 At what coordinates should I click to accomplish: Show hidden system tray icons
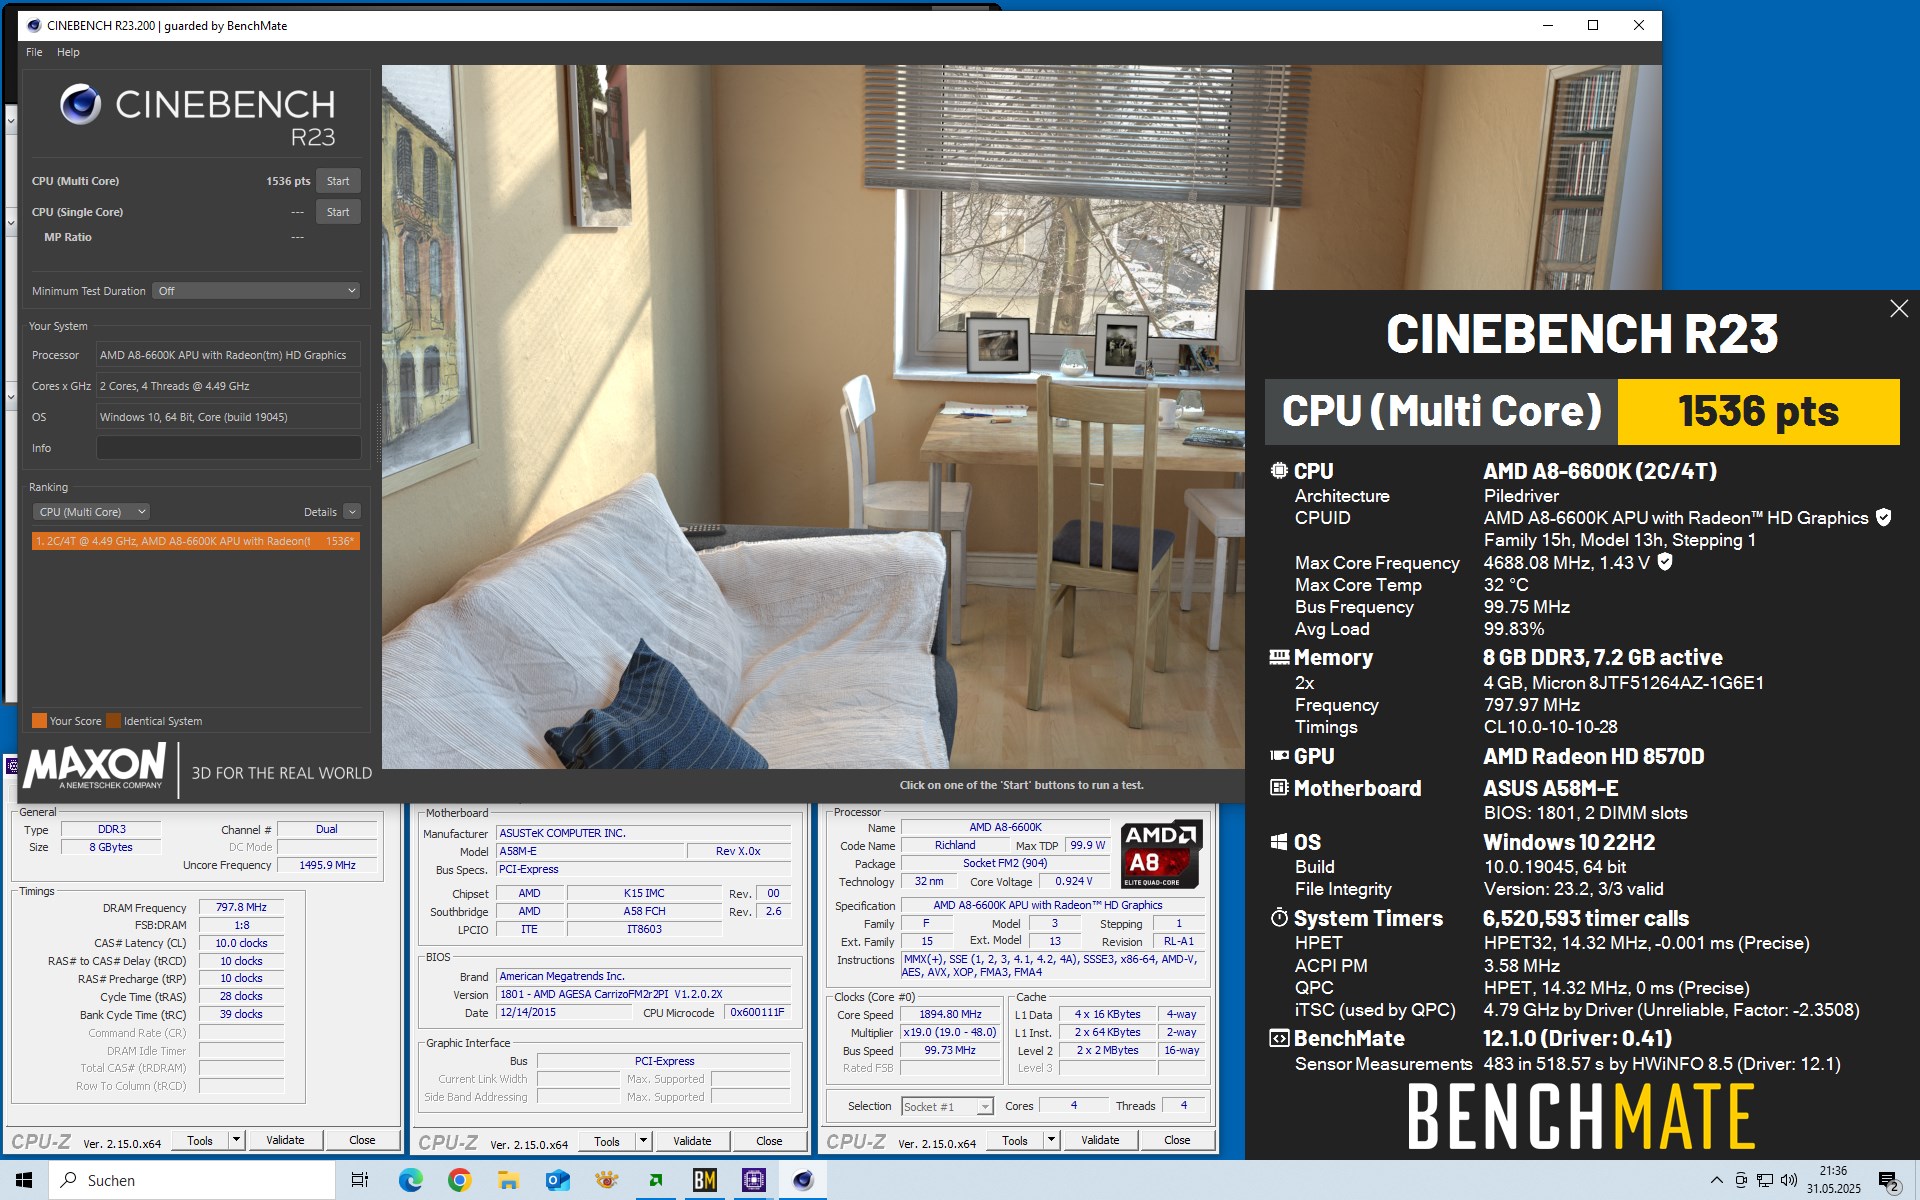point(1716,1180)
